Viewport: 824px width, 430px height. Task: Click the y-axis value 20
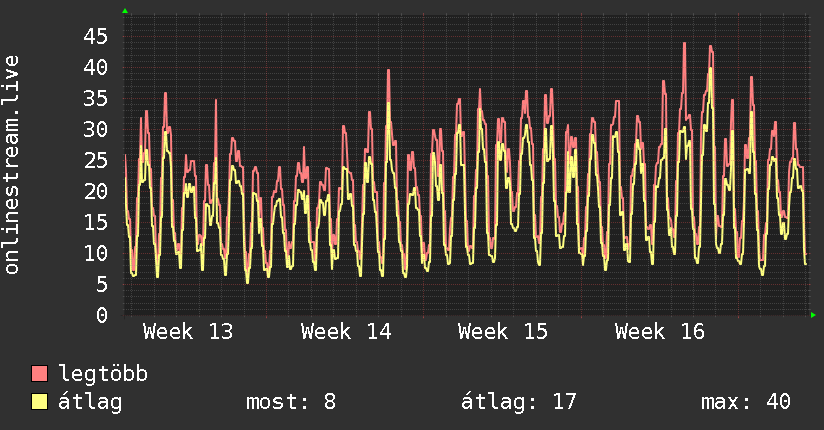(95, 191)
